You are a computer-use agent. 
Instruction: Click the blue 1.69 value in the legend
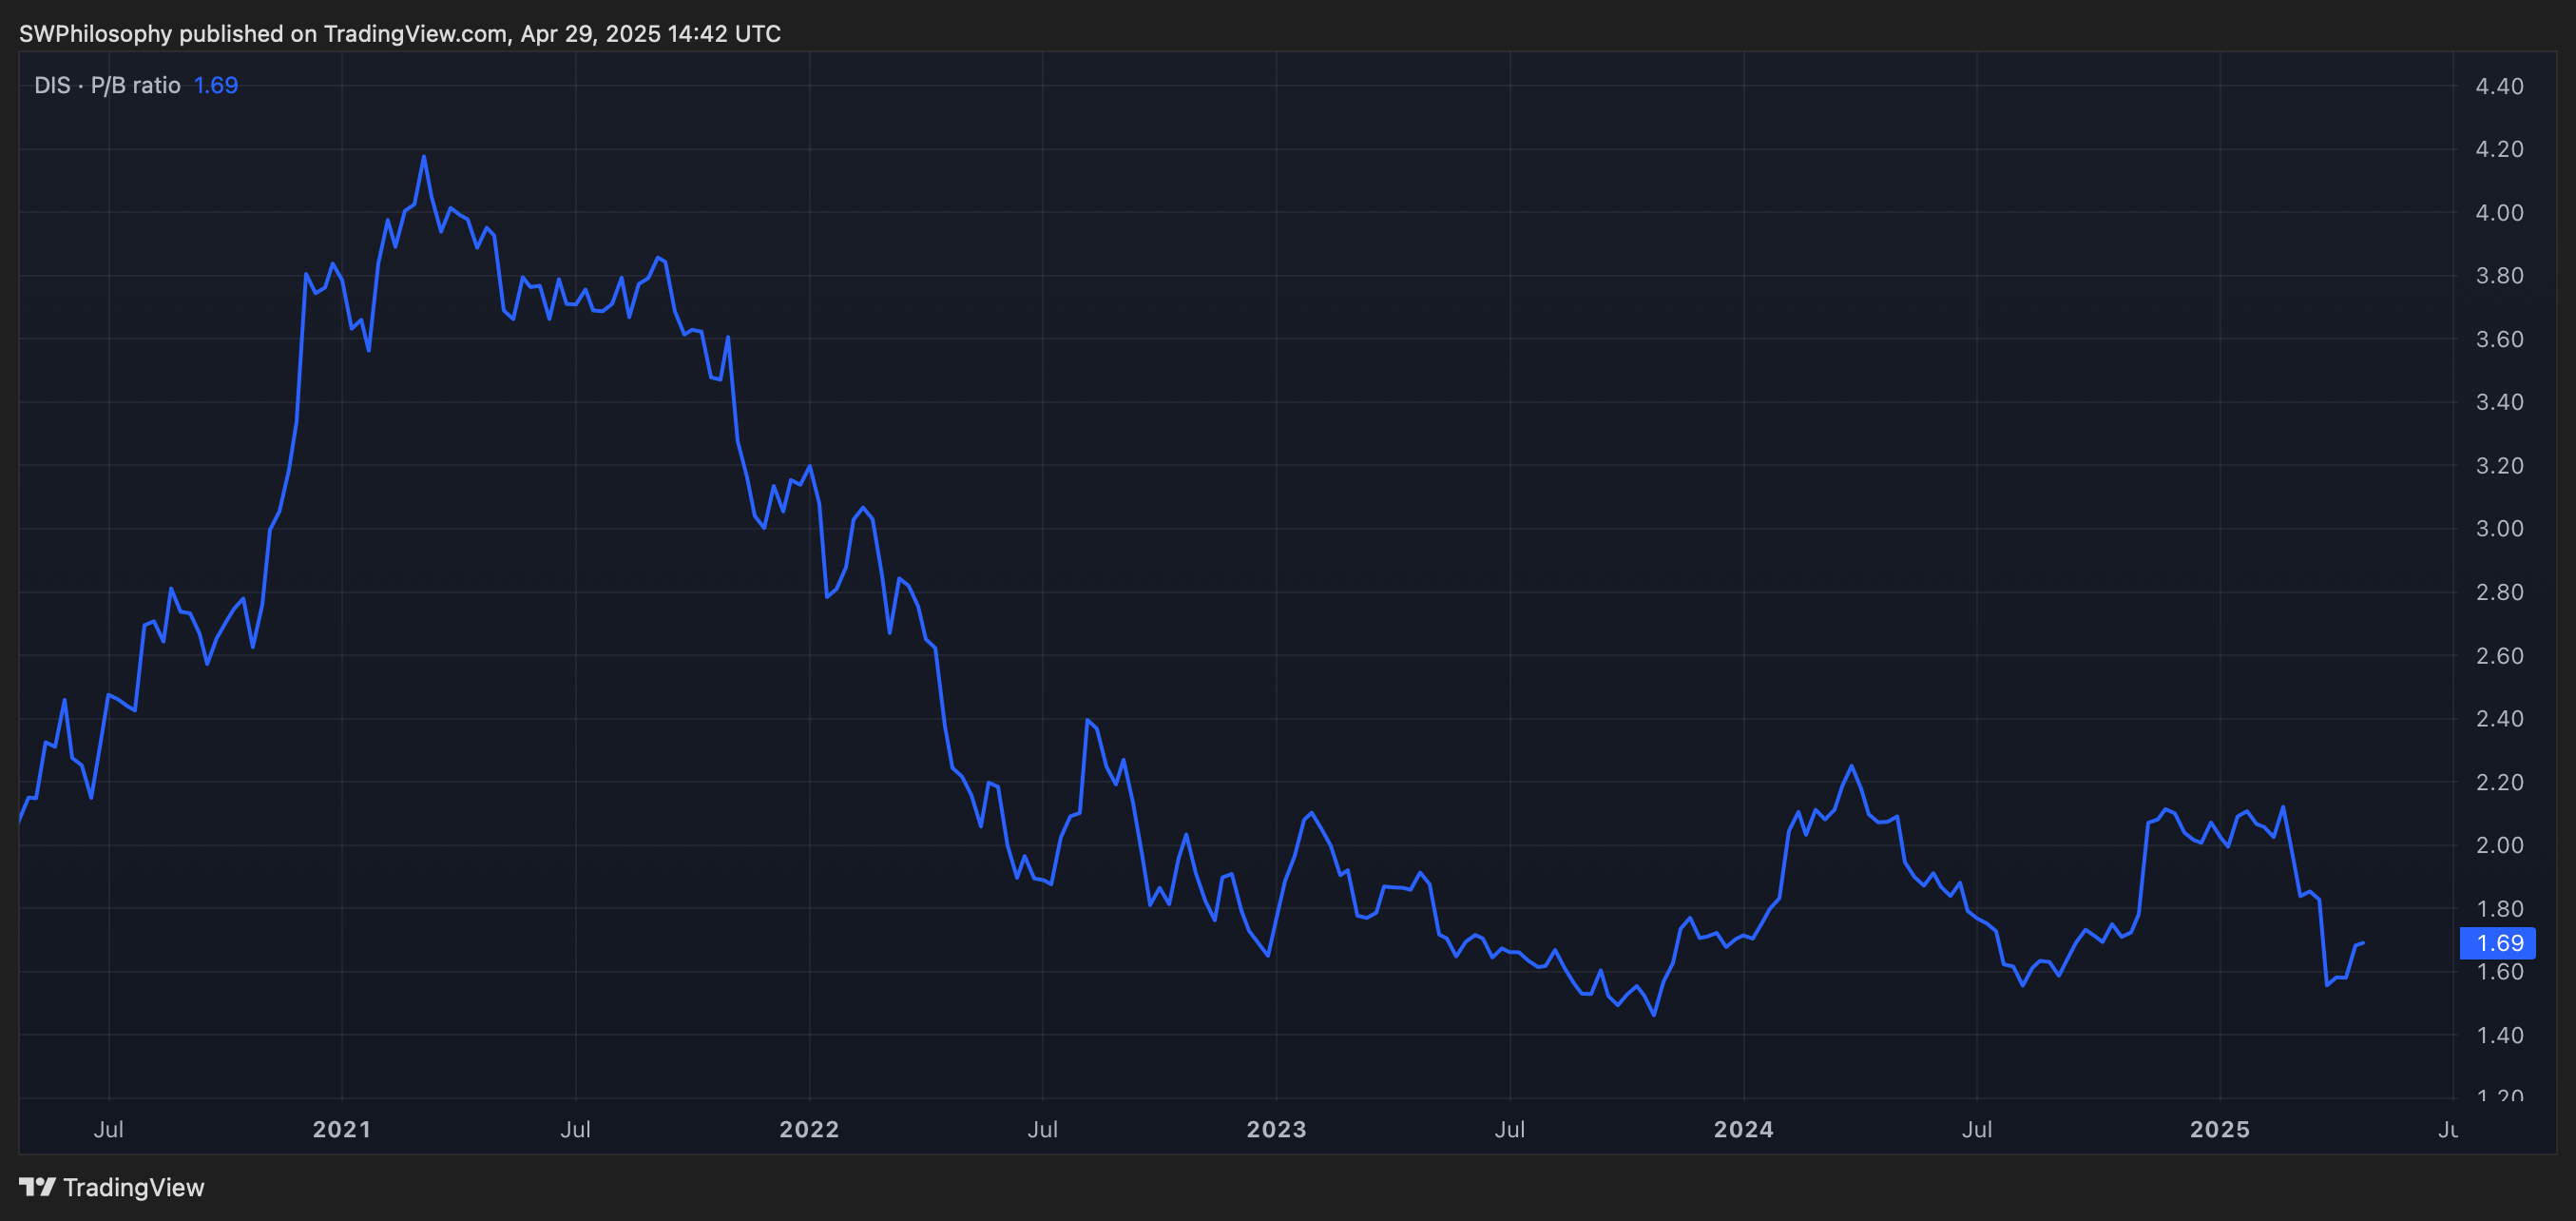[216, 85]
